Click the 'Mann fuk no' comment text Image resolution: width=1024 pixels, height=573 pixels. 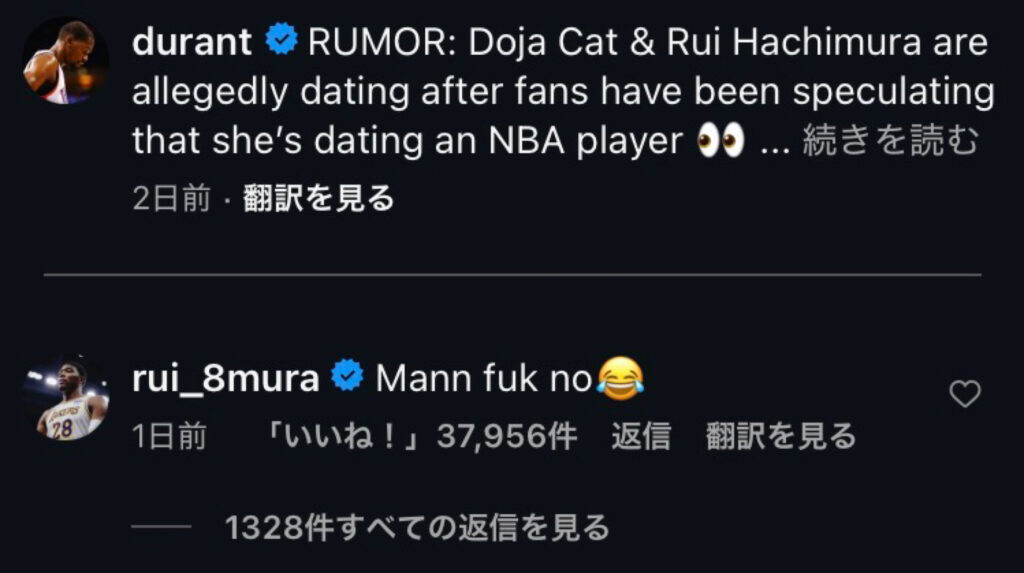[x=484, y=378]
